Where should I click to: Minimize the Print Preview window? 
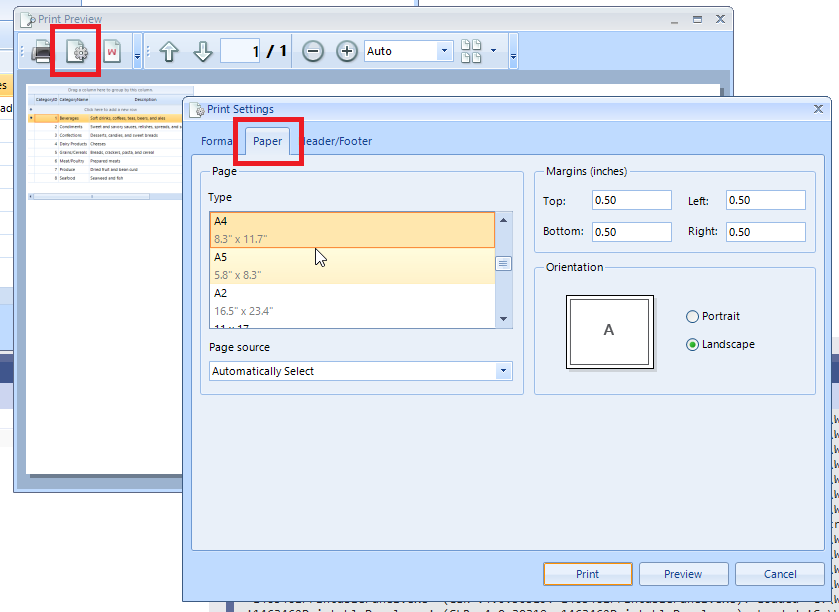(674, 20)
